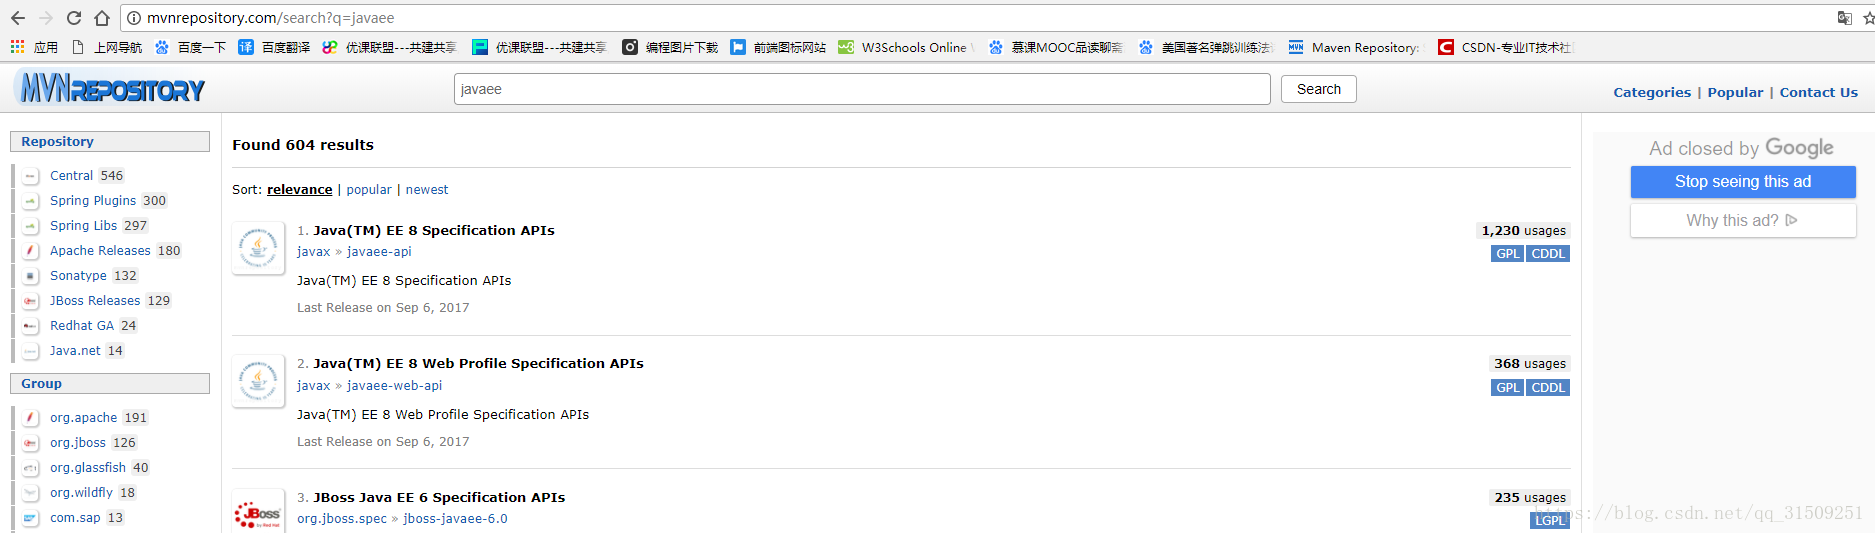Click the 235 usages link
The height and width of the screenshot is (533, 1875).
pyautogui.click(x=1530, y=498)
